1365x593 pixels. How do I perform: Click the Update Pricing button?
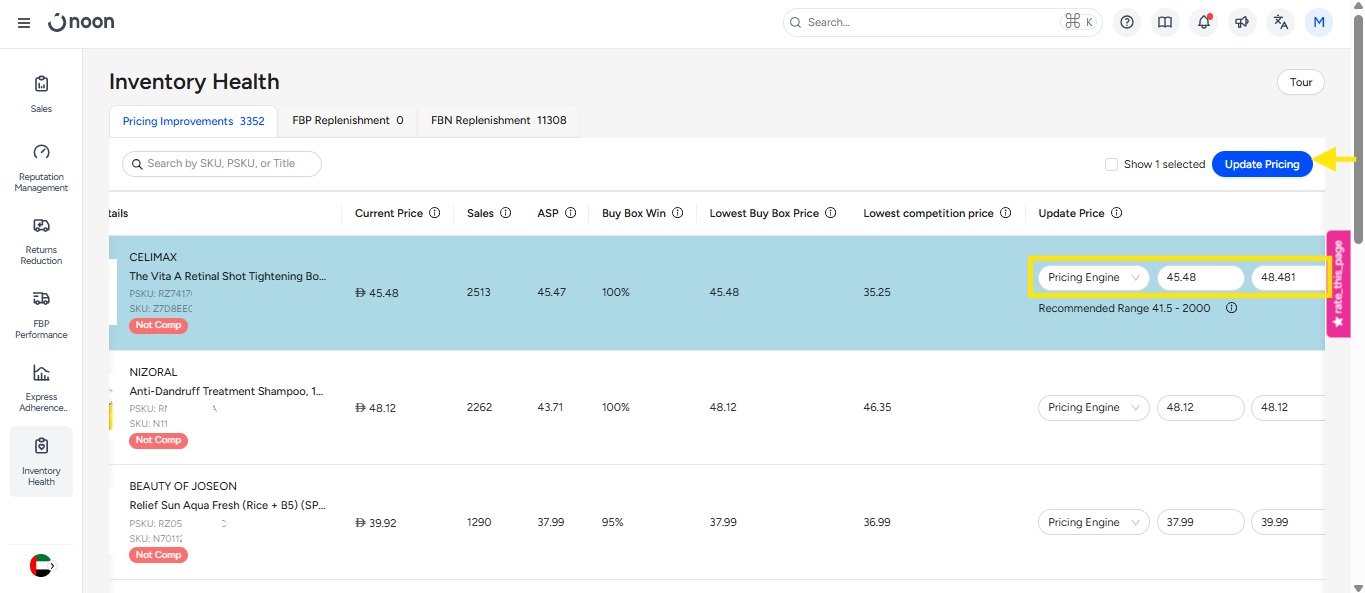click(x=1261, y=165)
